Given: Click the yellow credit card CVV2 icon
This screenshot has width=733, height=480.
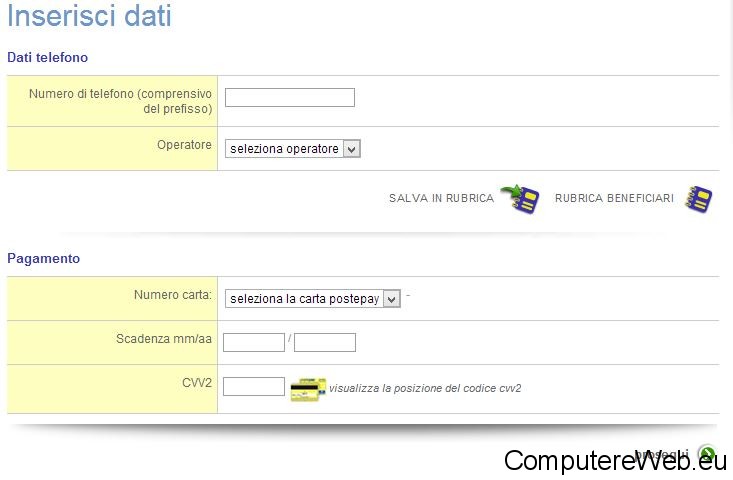Looking at the screenshot, I should coord(308,389).
